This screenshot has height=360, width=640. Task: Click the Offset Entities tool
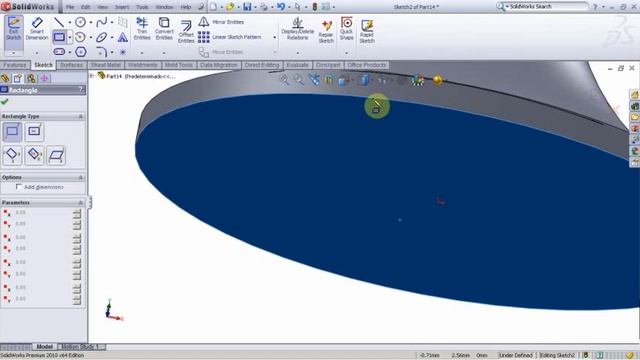(x=186, y=31)
